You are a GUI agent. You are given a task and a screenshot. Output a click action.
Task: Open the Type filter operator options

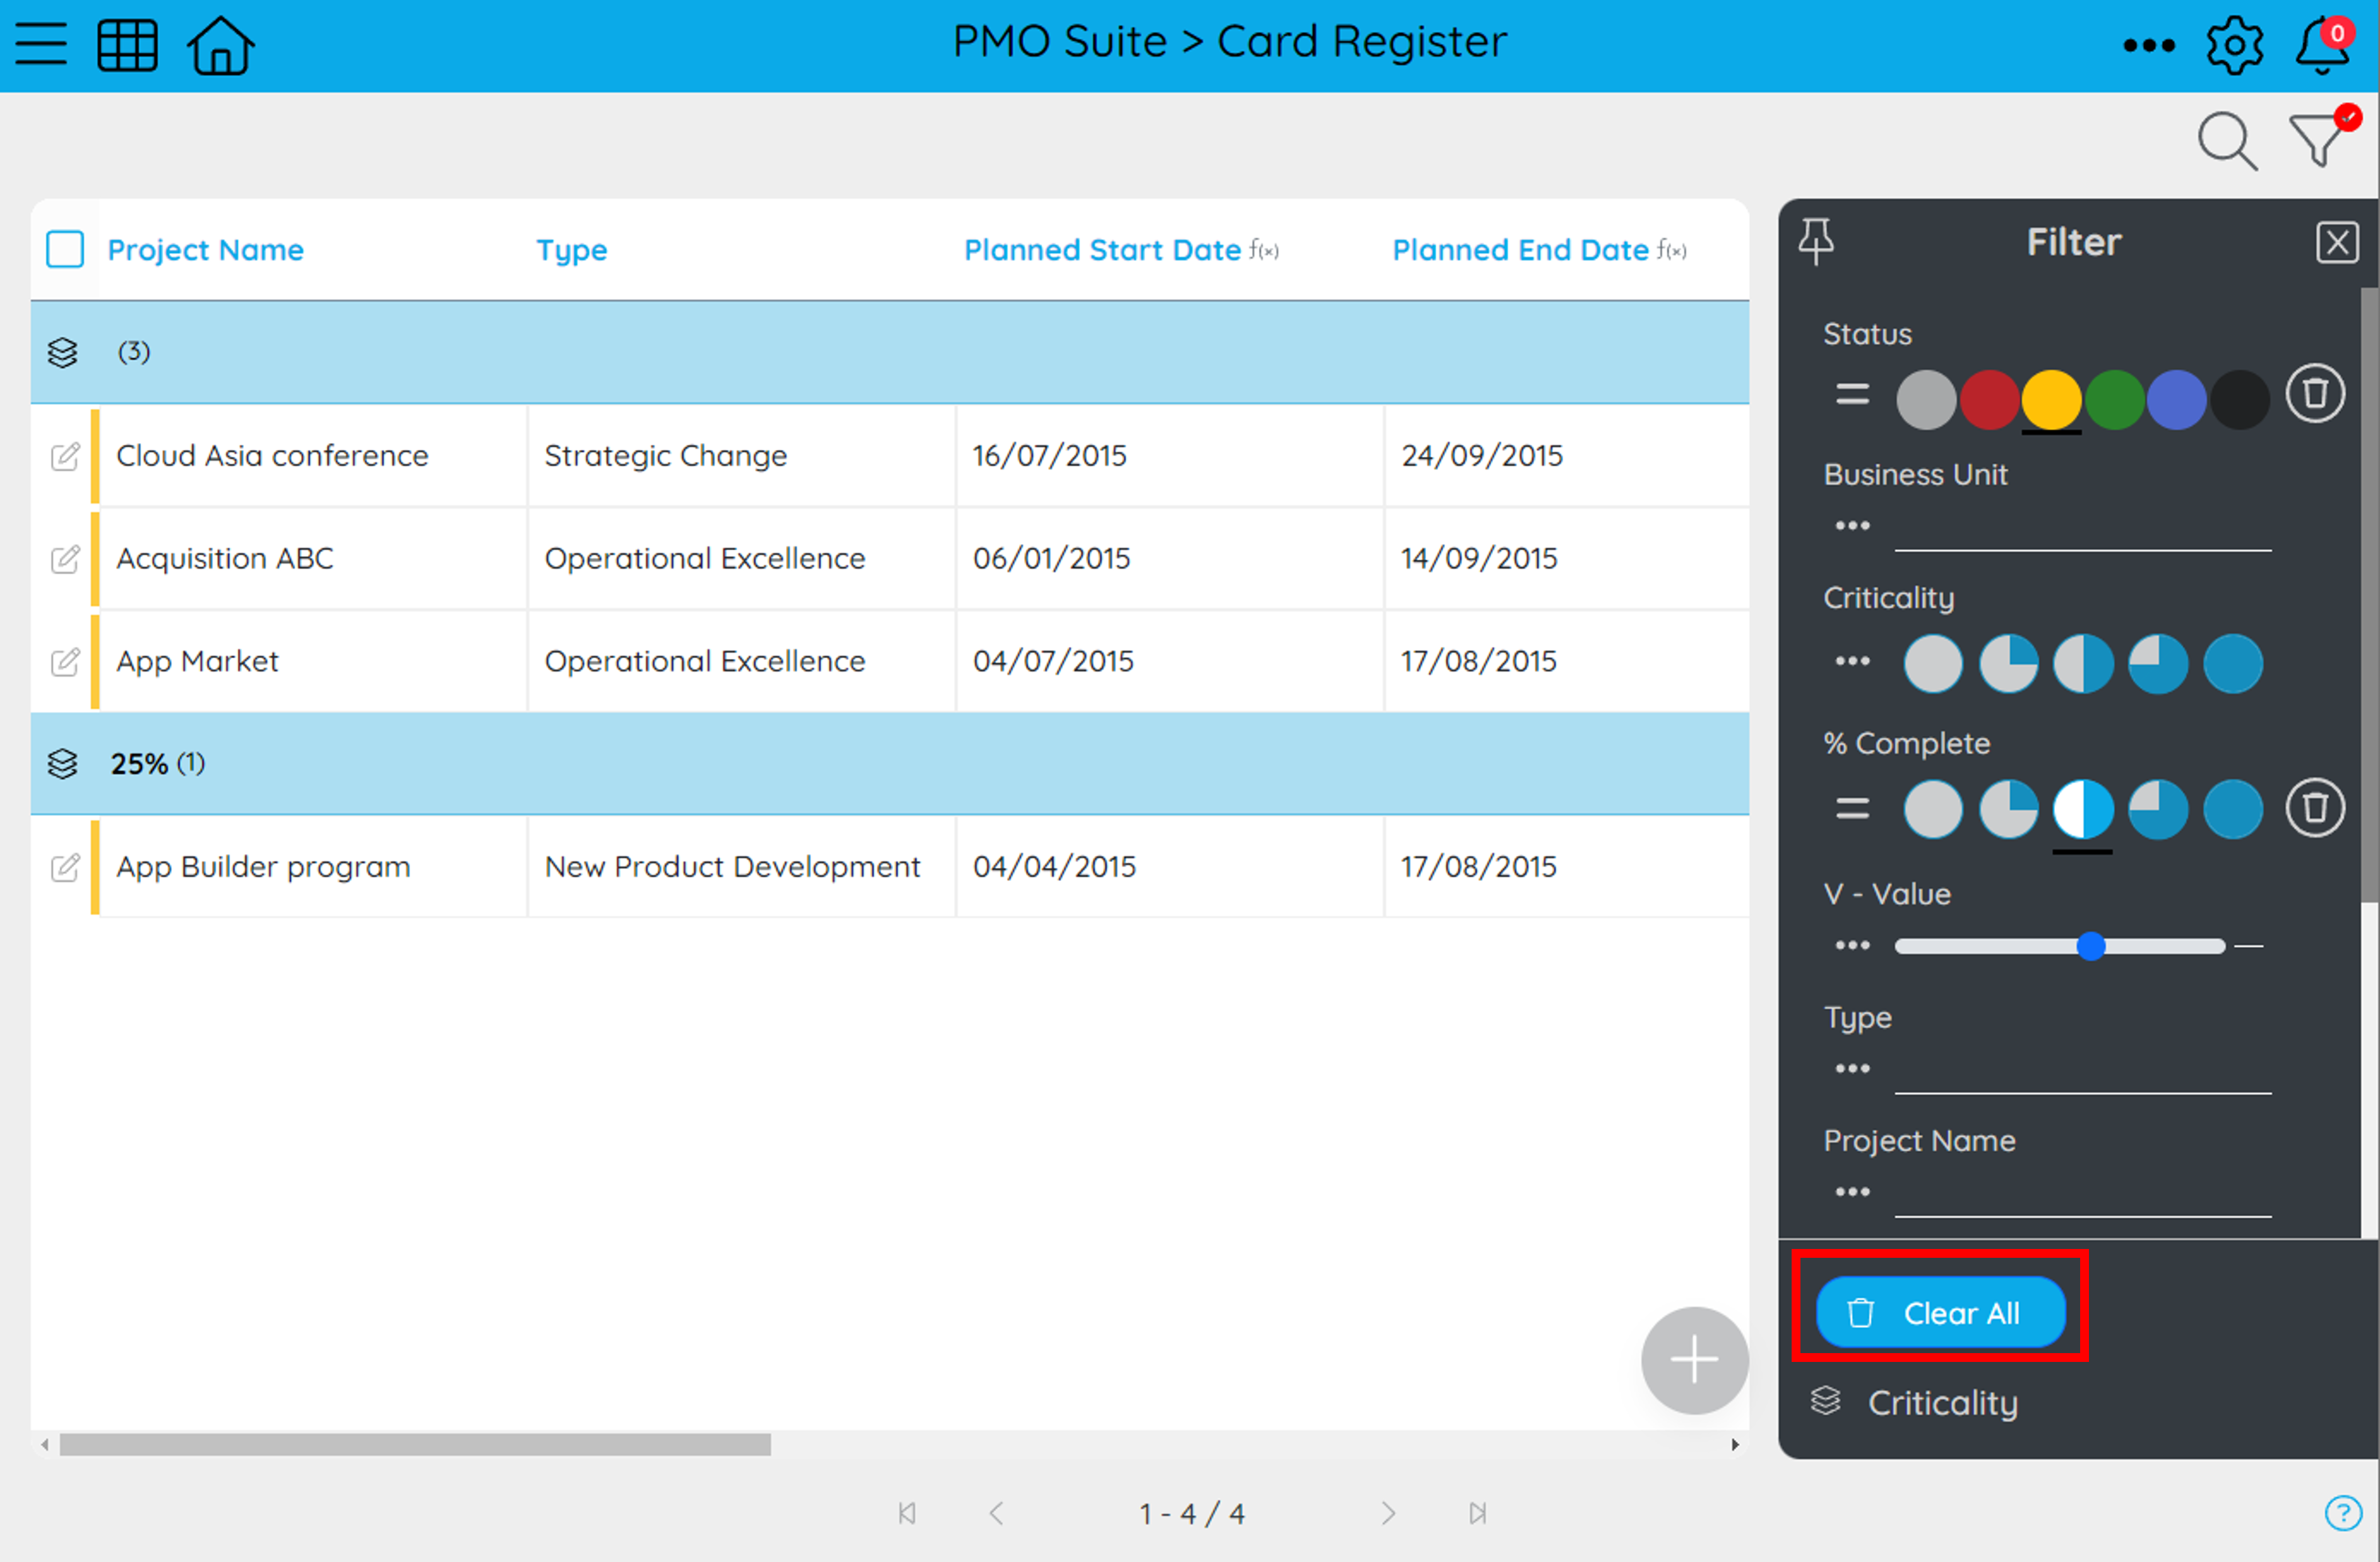pos(1852,1069)
